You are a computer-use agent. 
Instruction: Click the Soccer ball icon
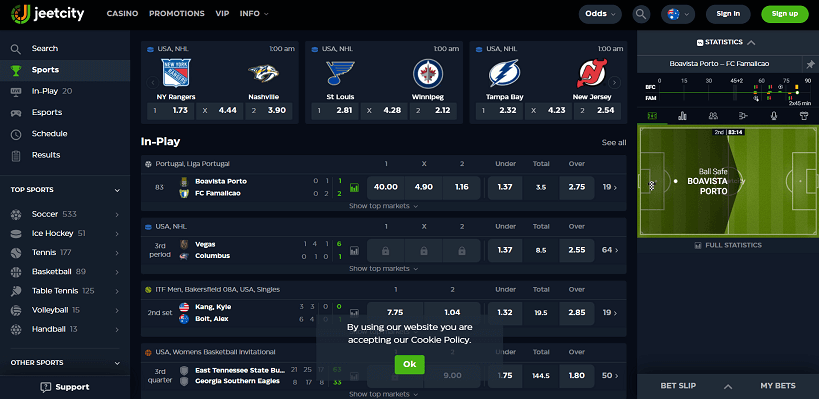(16, 214)
